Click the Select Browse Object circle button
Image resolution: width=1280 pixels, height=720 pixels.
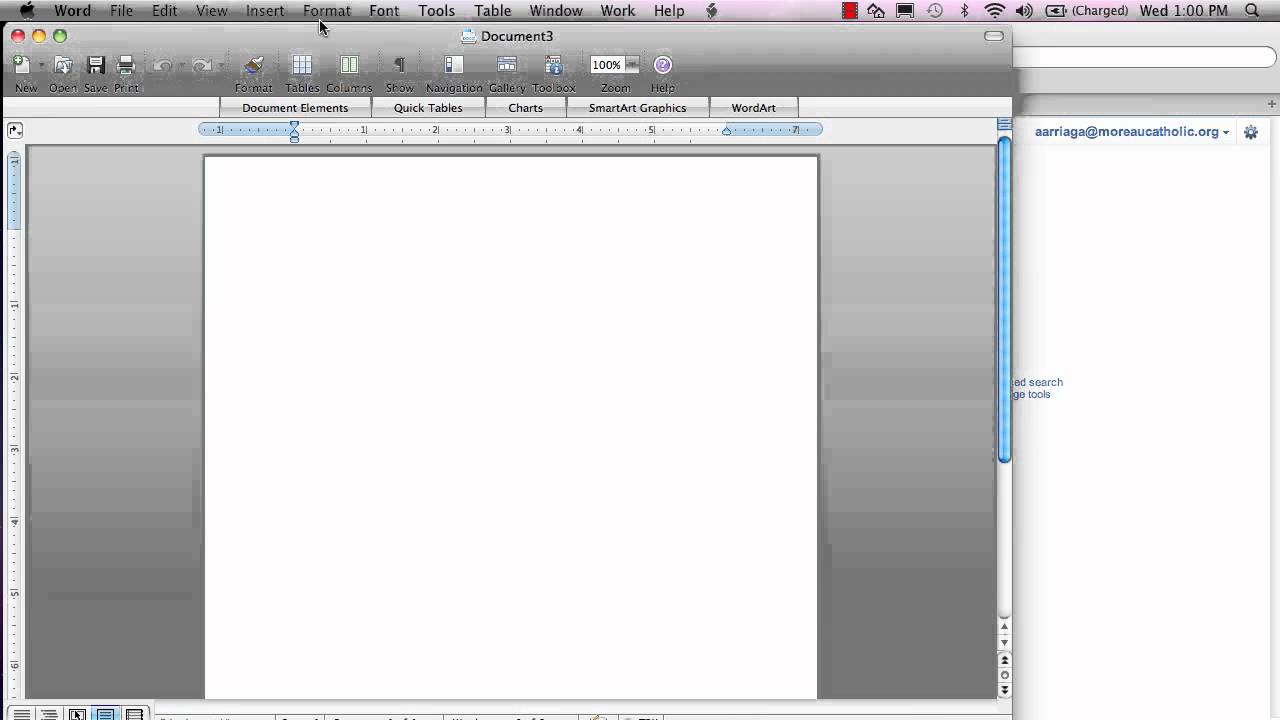1004,675
